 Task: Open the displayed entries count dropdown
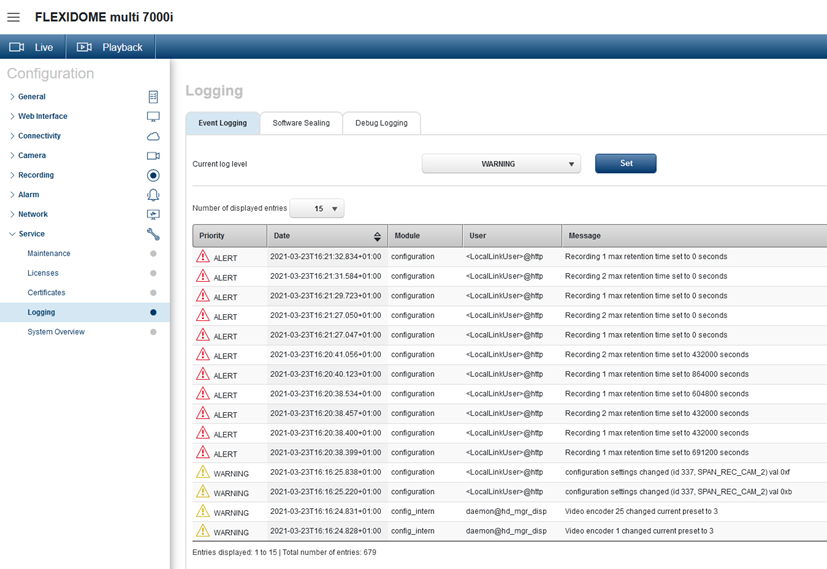tap(317, 209)
